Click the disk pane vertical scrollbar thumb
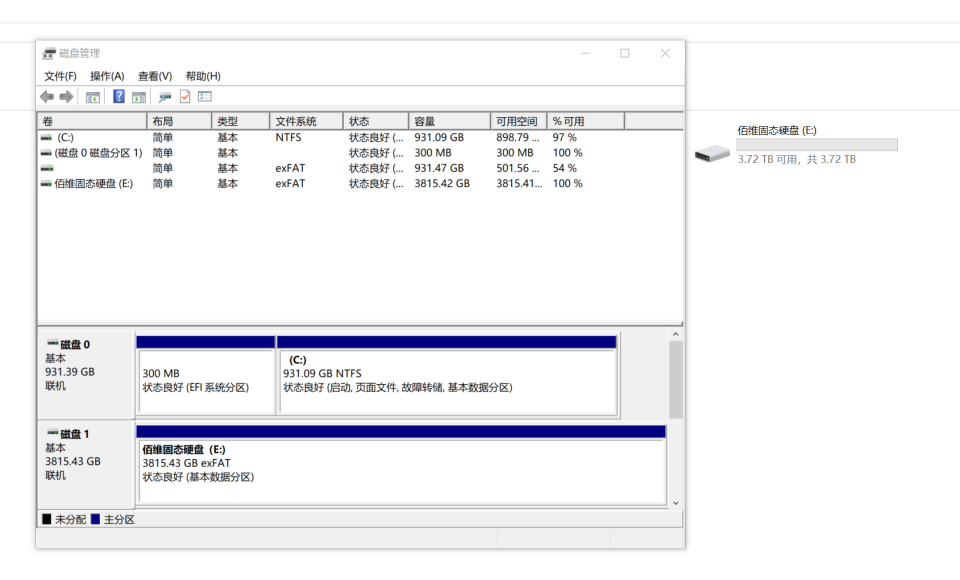This screenshot has height=580, width=960. tap(675, 379)
